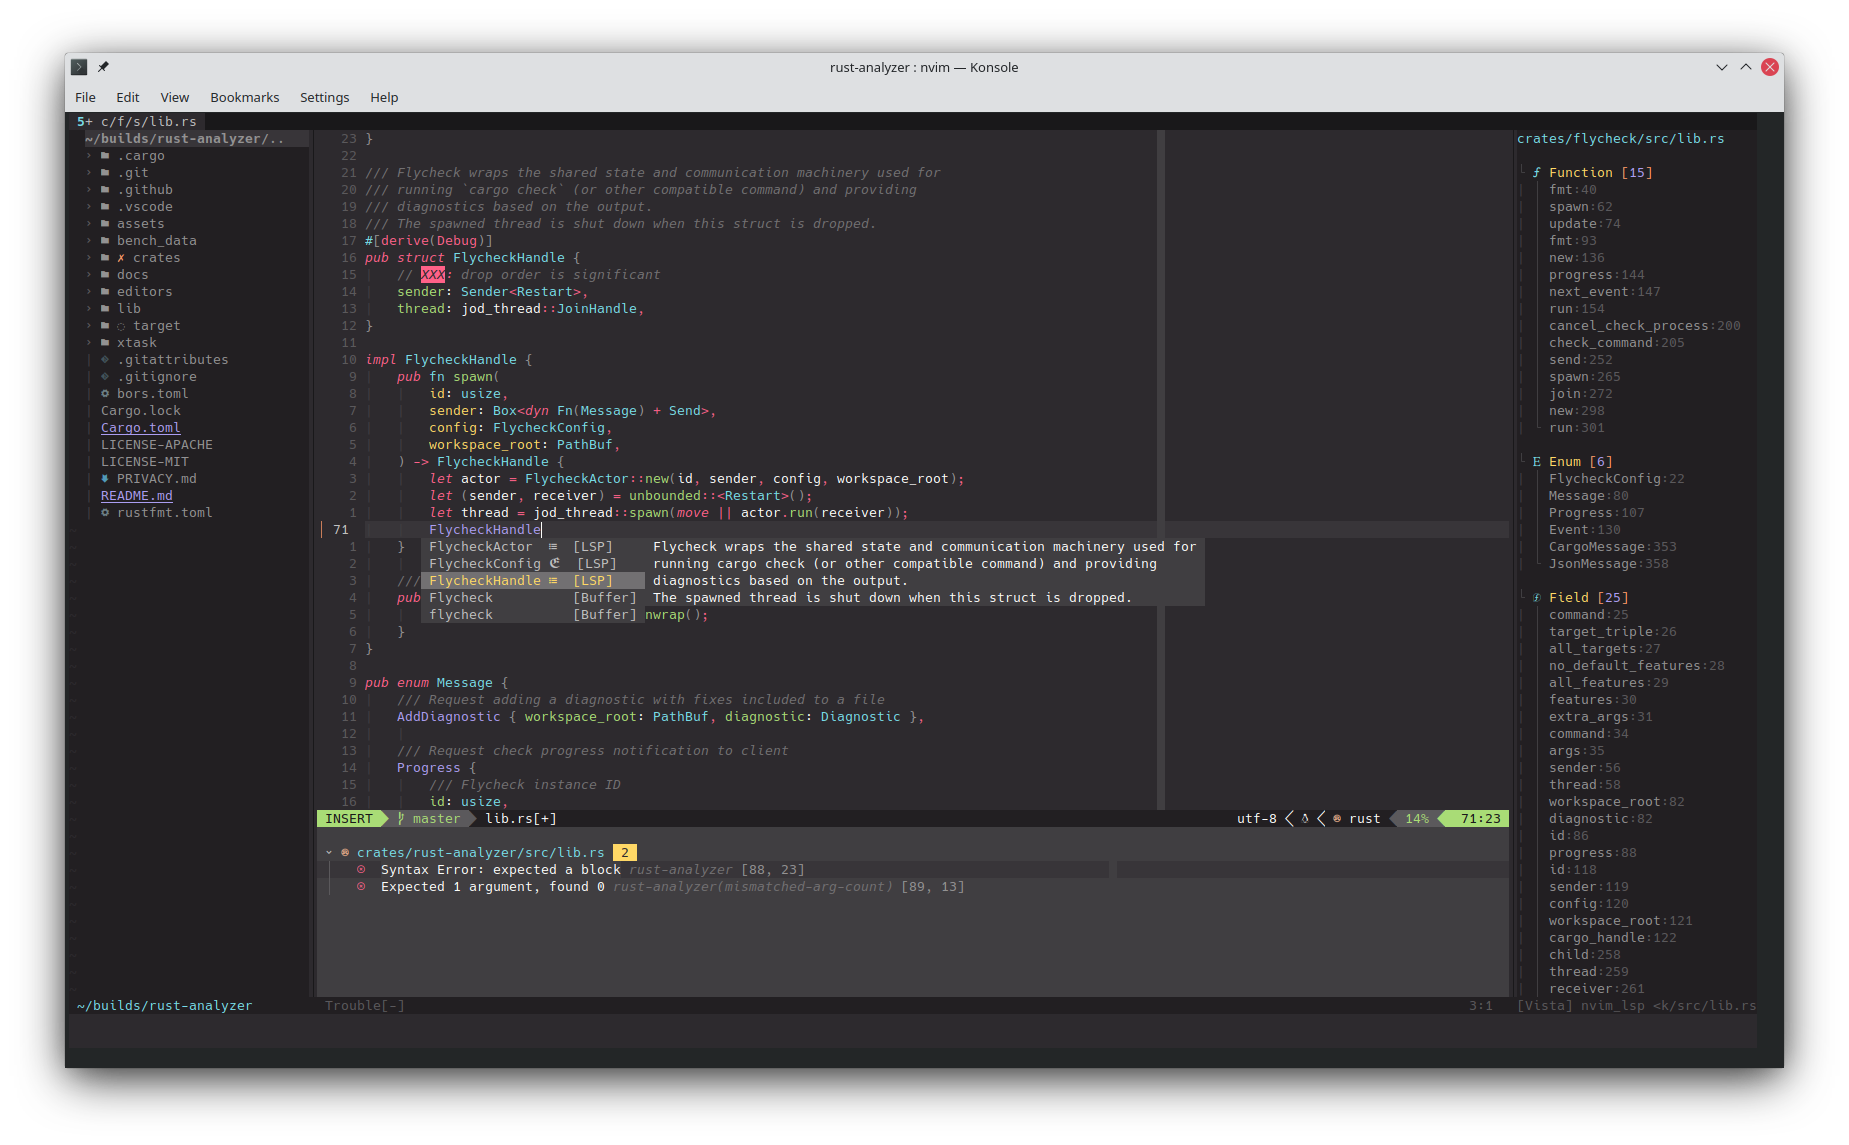Screen dimensions: 1849x1145
Task: Click the error icon on Syntax Error row
Action: pyautogui.click(x=361, y=870)
